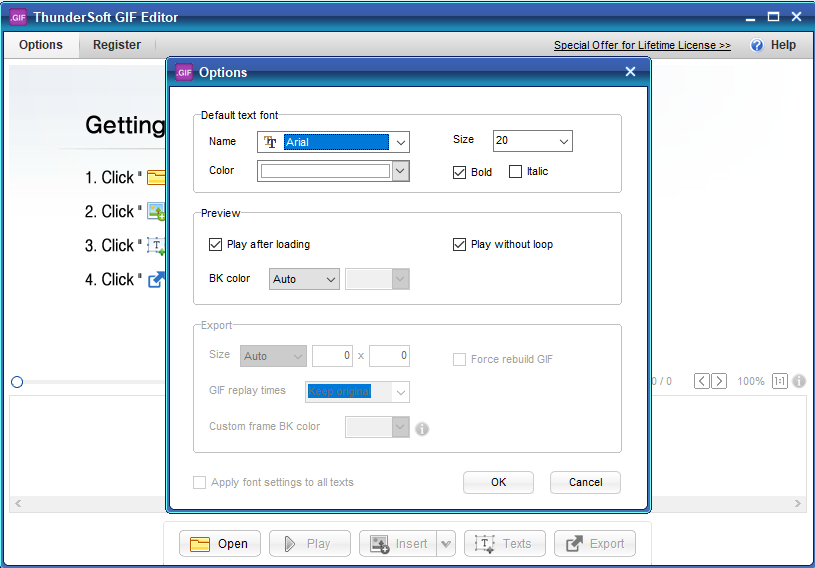Toggle Play without loop checkbox
The width and height of the screenshot is (815, 568).
point(459,244)
